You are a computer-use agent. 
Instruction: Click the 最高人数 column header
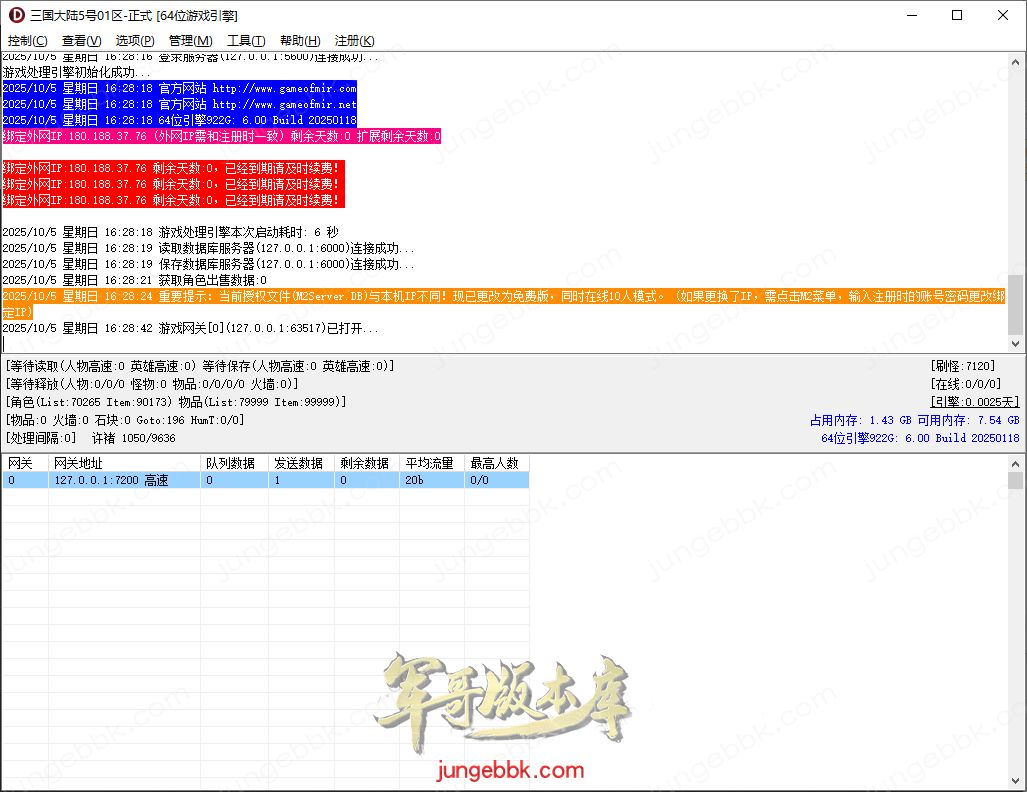point(496,464)
